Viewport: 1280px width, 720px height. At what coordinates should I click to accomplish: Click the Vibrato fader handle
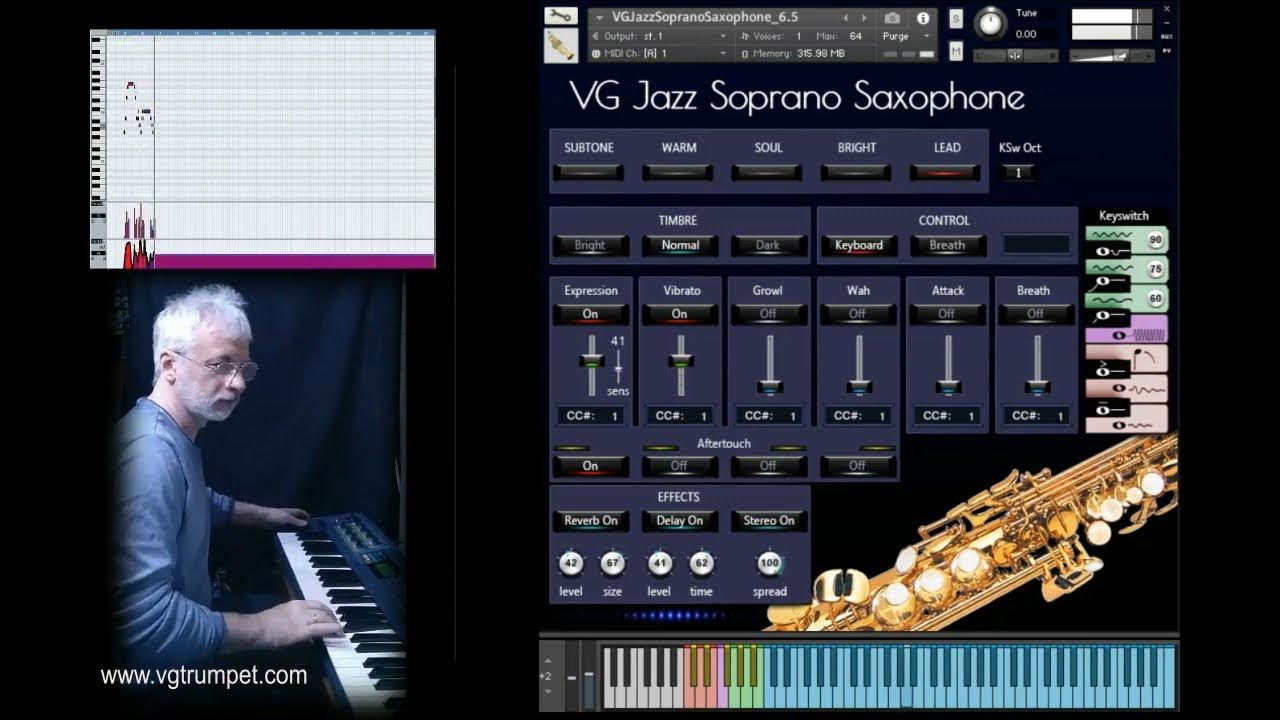click(x=682, y=362)
